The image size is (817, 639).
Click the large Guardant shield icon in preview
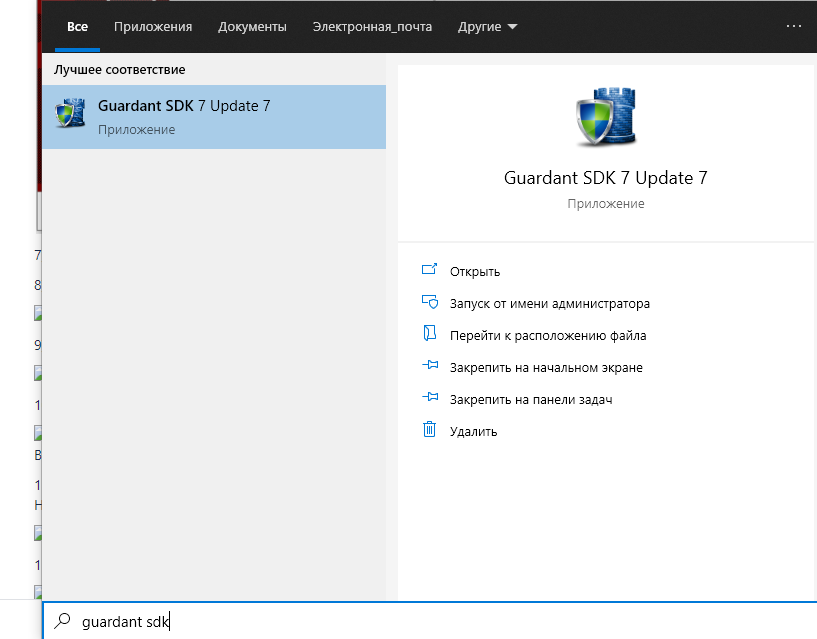[x=605, y=117]
